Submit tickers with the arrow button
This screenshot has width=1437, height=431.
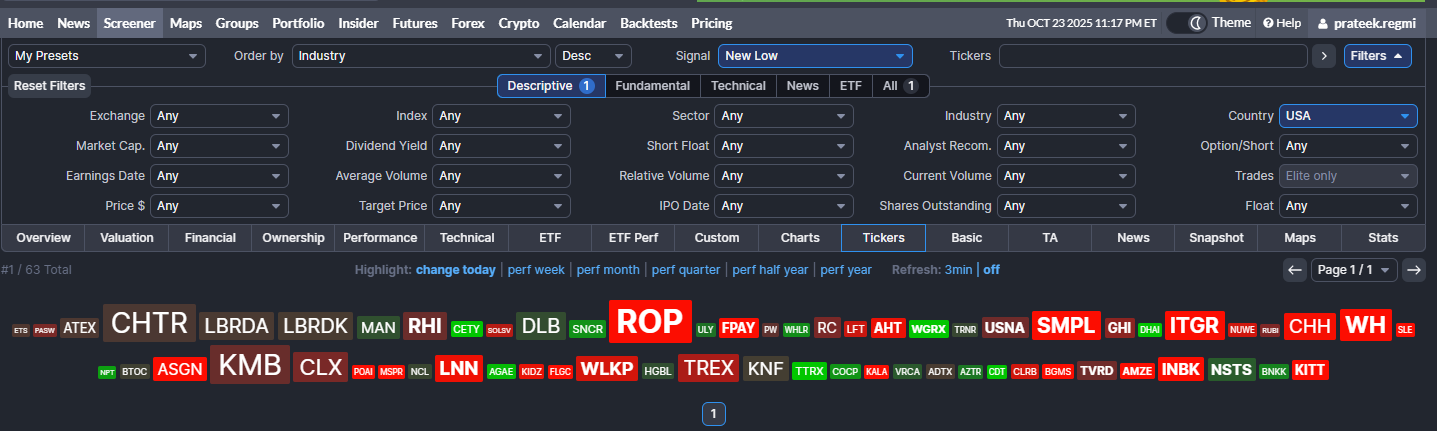pos(1324,56)
